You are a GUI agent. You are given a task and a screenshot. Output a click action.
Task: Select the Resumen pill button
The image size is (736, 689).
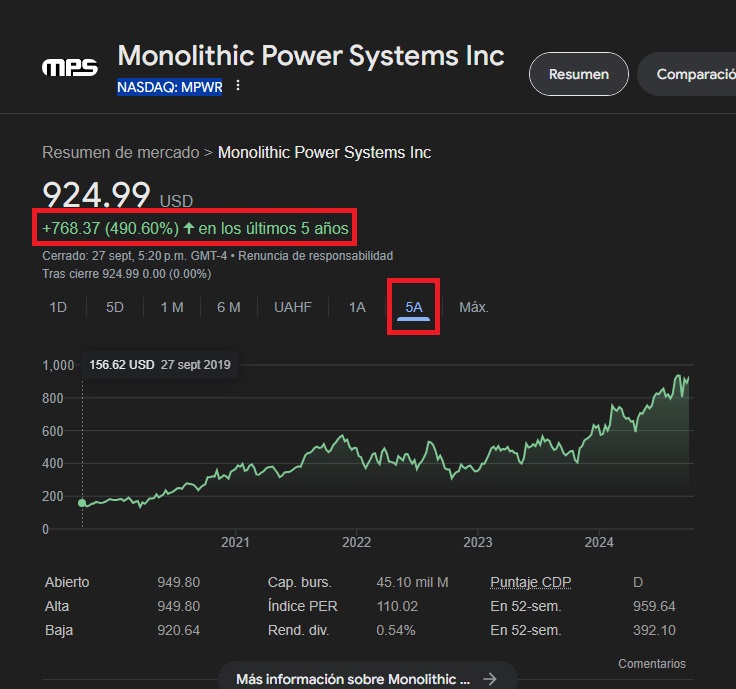click(x=578, y=74)
